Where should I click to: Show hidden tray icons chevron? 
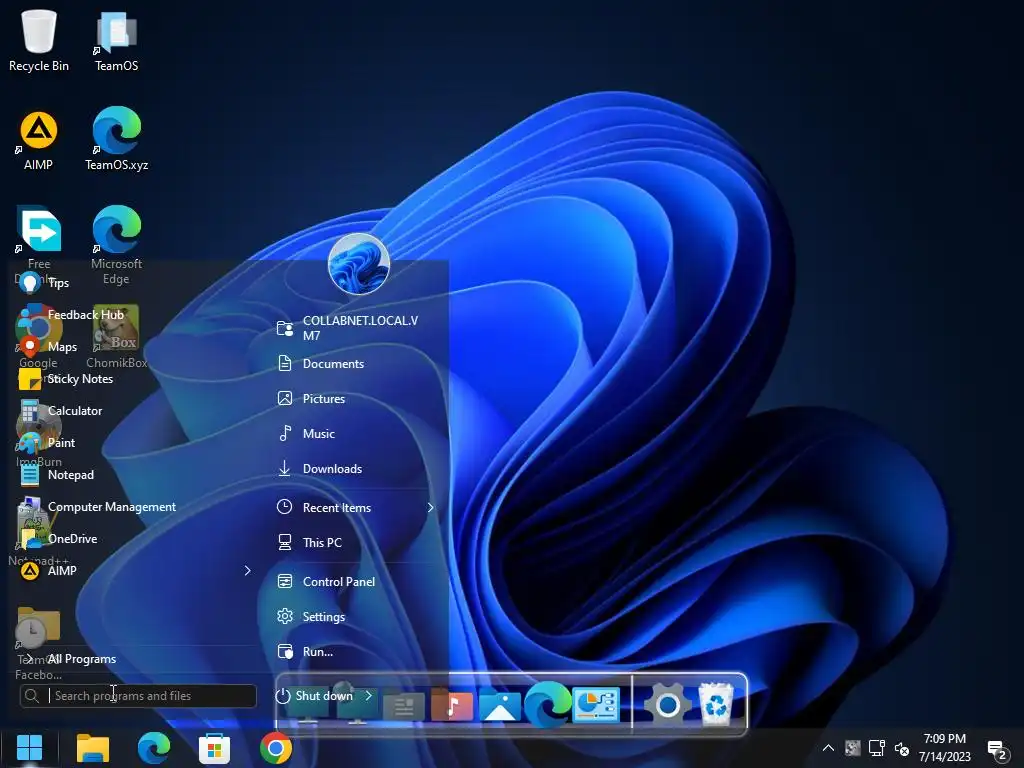828,748
